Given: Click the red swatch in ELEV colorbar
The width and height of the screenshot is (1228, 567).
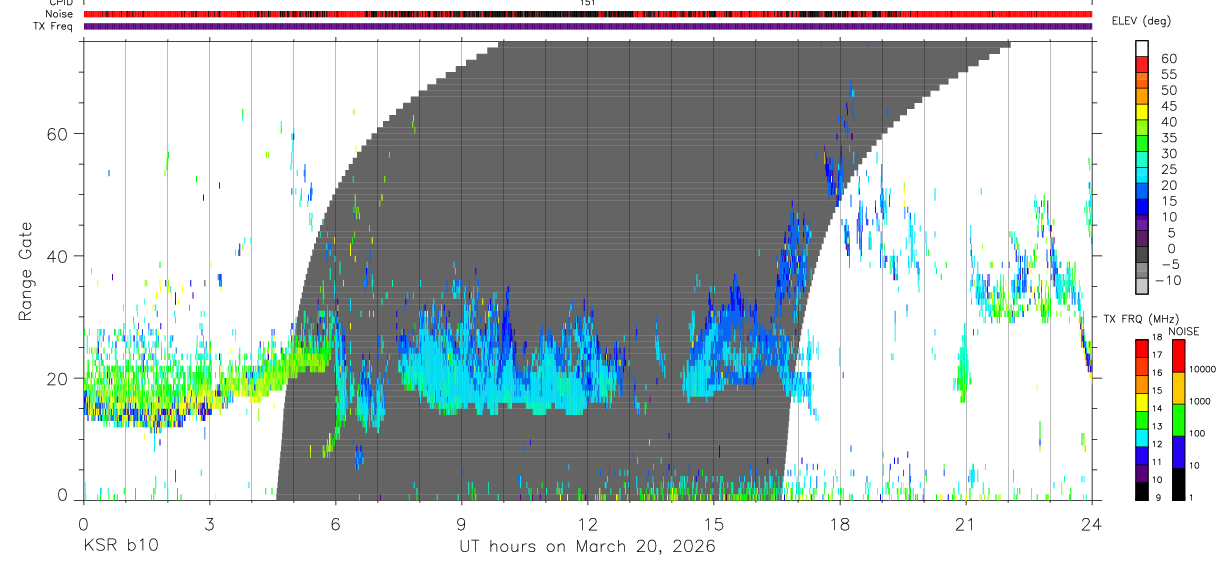Looking at the screenshot, I should click(x=1142, y=64).
